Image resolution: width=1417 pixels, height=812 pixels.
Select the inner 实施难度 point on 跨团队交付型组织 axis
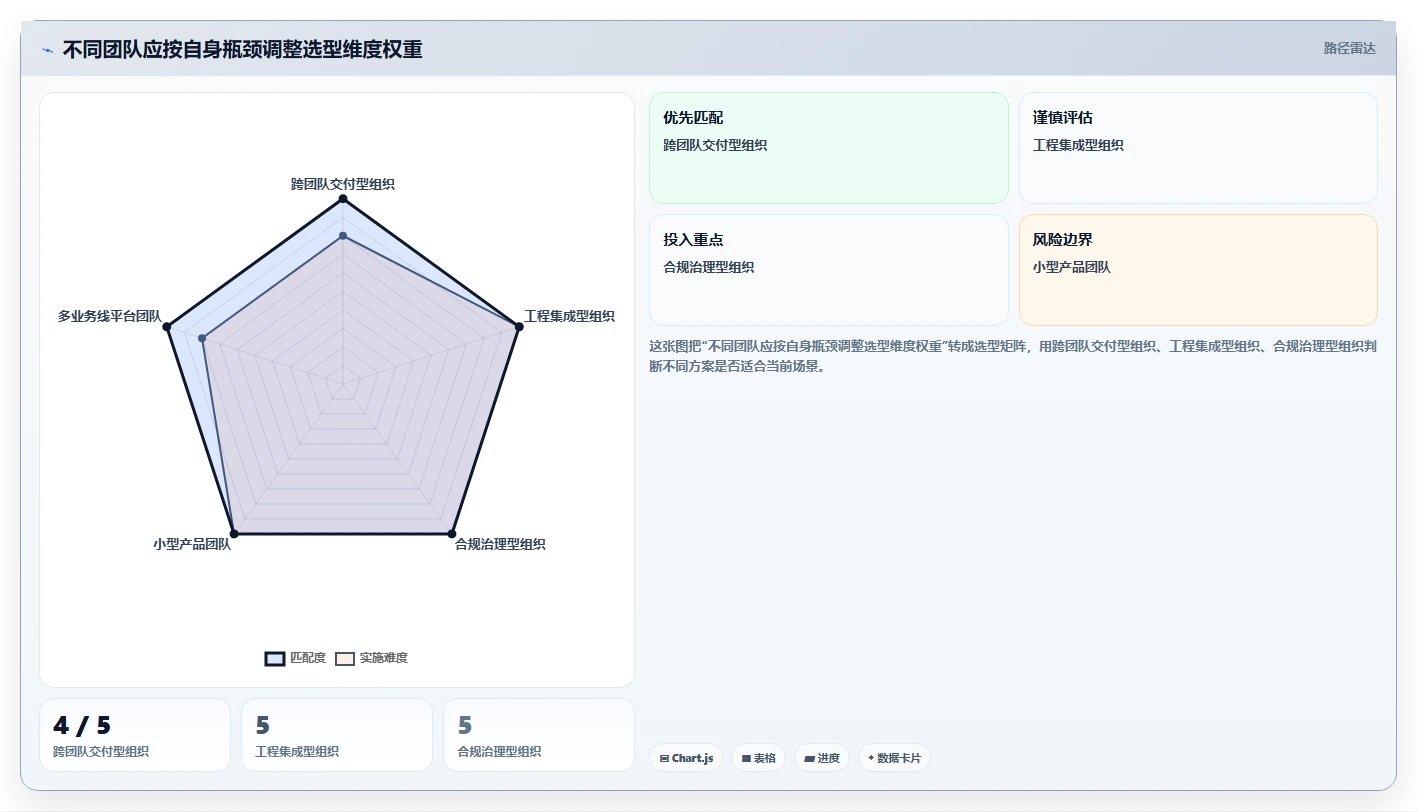coord(343,236)
